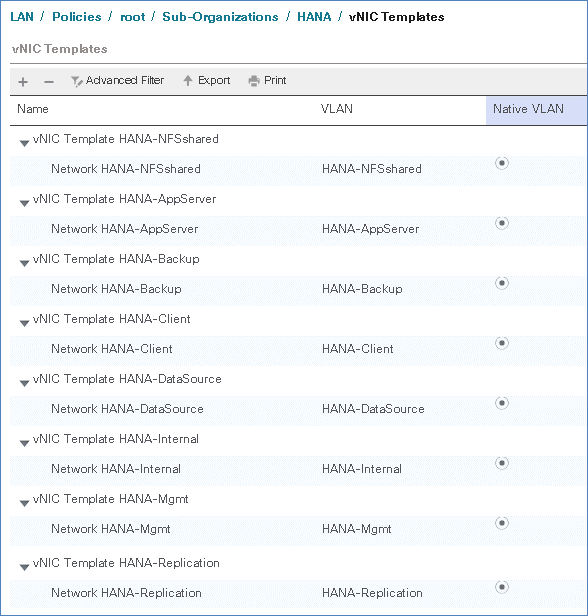The width and height of the screenshot is (588, 616).
Task: Click vNIC Templates breadcrumb entry
Action: 397,17
